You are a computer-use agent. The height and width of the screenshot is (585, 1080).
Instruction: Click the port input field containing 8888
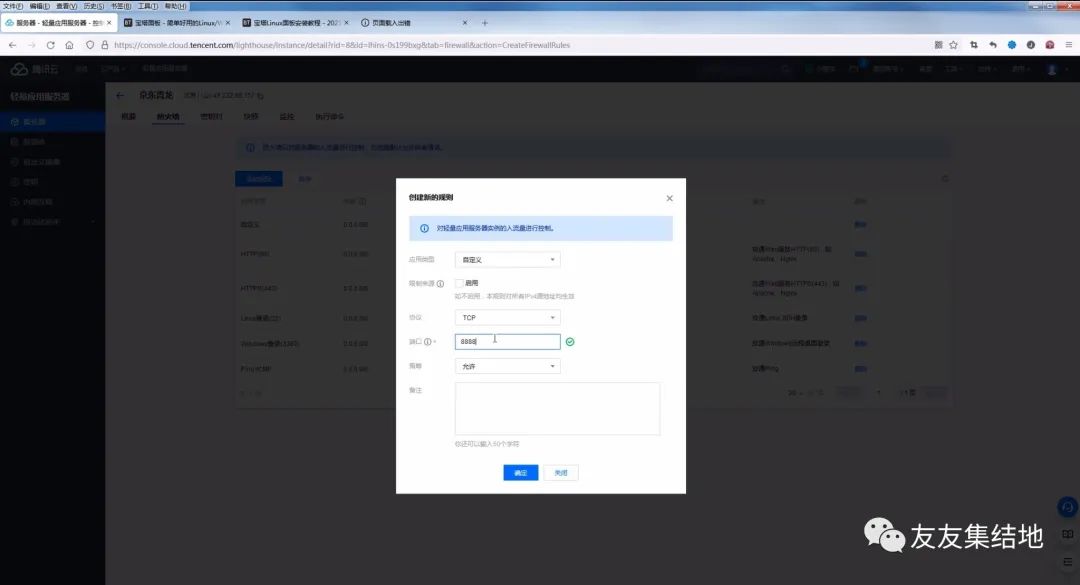tap(508, 342)
